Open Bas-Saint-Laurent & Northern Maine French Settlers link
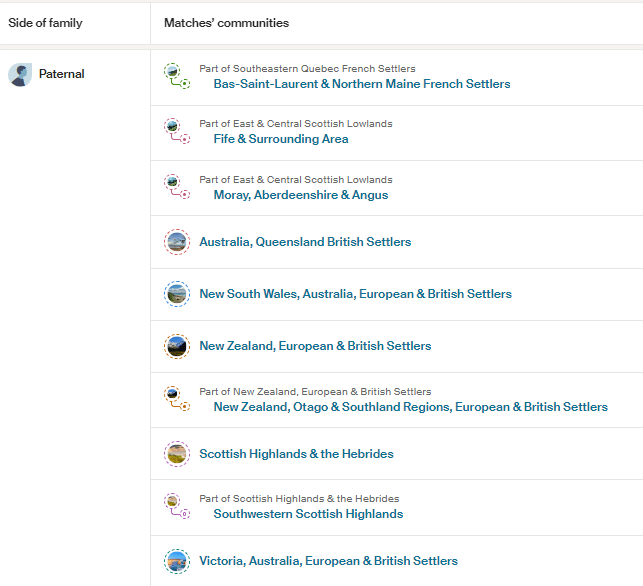Image resolution: width=643 pixels, height=586 pixels. (361, 84)
